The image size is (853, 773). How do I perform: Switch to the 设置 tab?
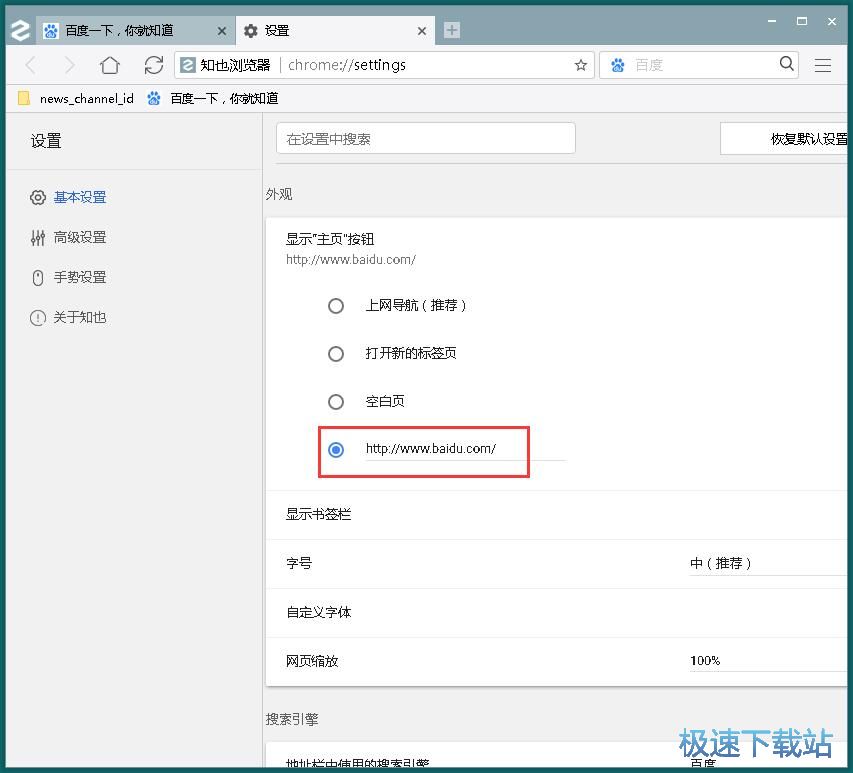click(335, 30)
